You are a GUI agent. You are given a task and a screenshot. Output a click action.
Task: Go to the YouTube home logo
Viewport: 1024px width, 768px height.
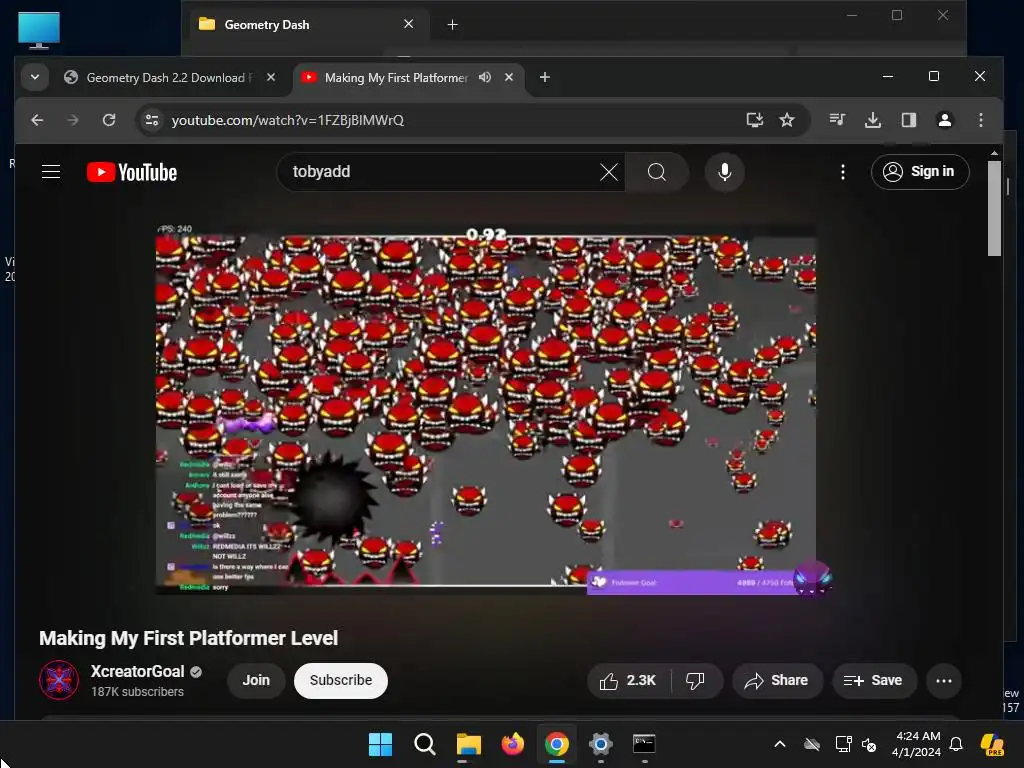point(132,172)
